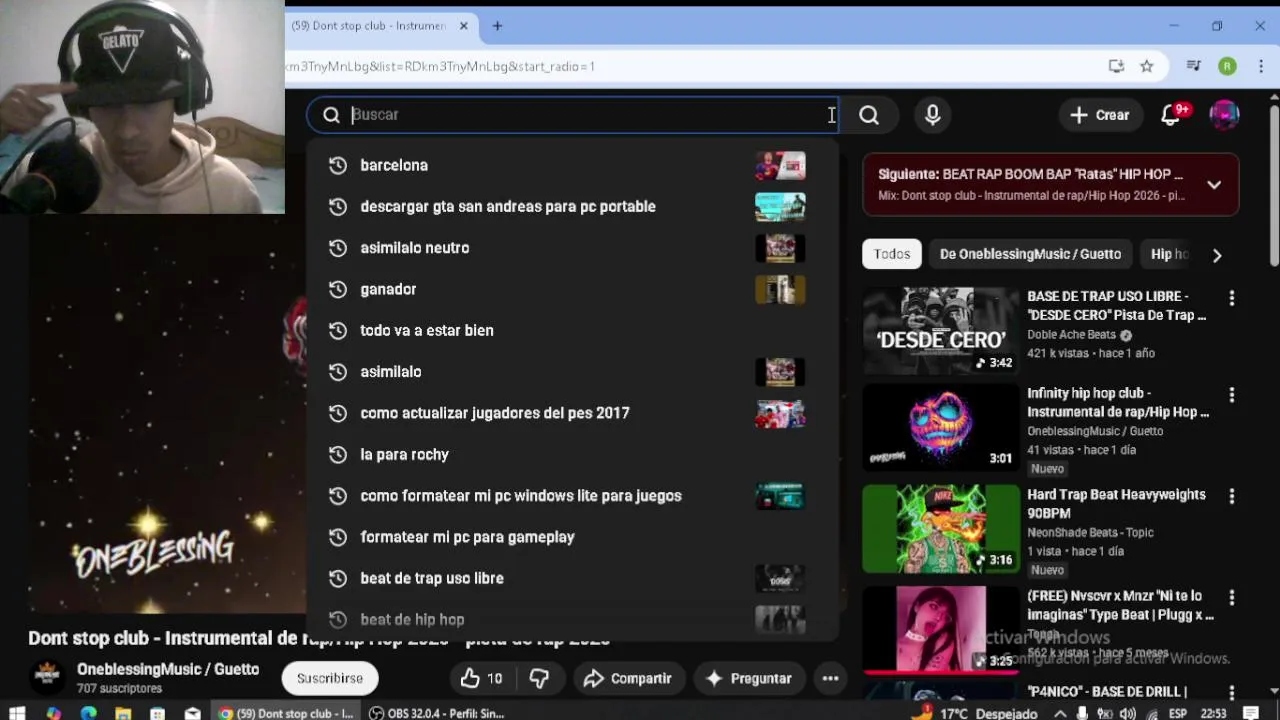1280x720 pixels.
Task: Click thumbnail preview of 'barcelona' suggestion
Action: point(780,165)
